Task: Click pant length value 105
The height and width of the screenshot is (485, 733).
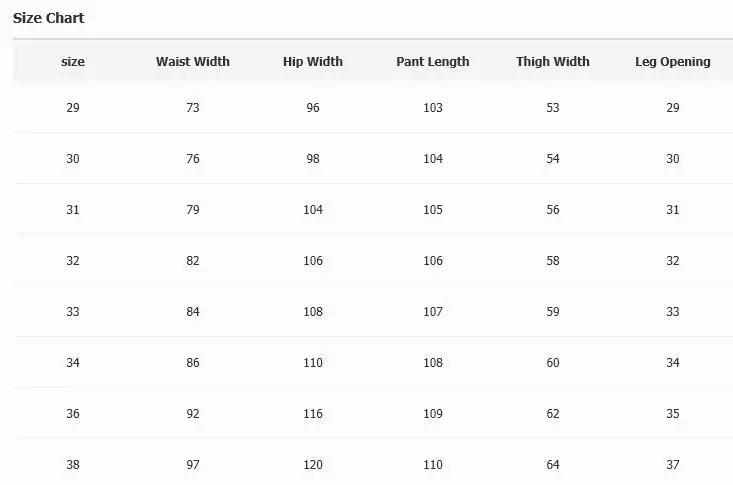Action: [433, 210]
